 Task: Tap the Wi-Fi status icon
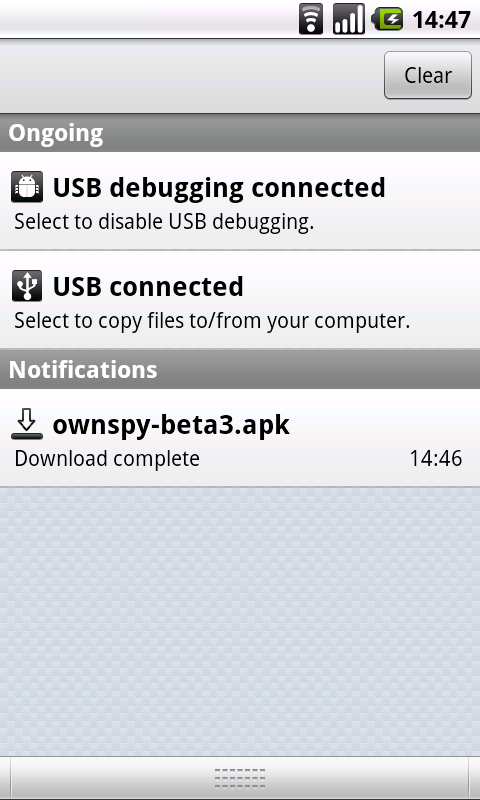click(311, 20)
